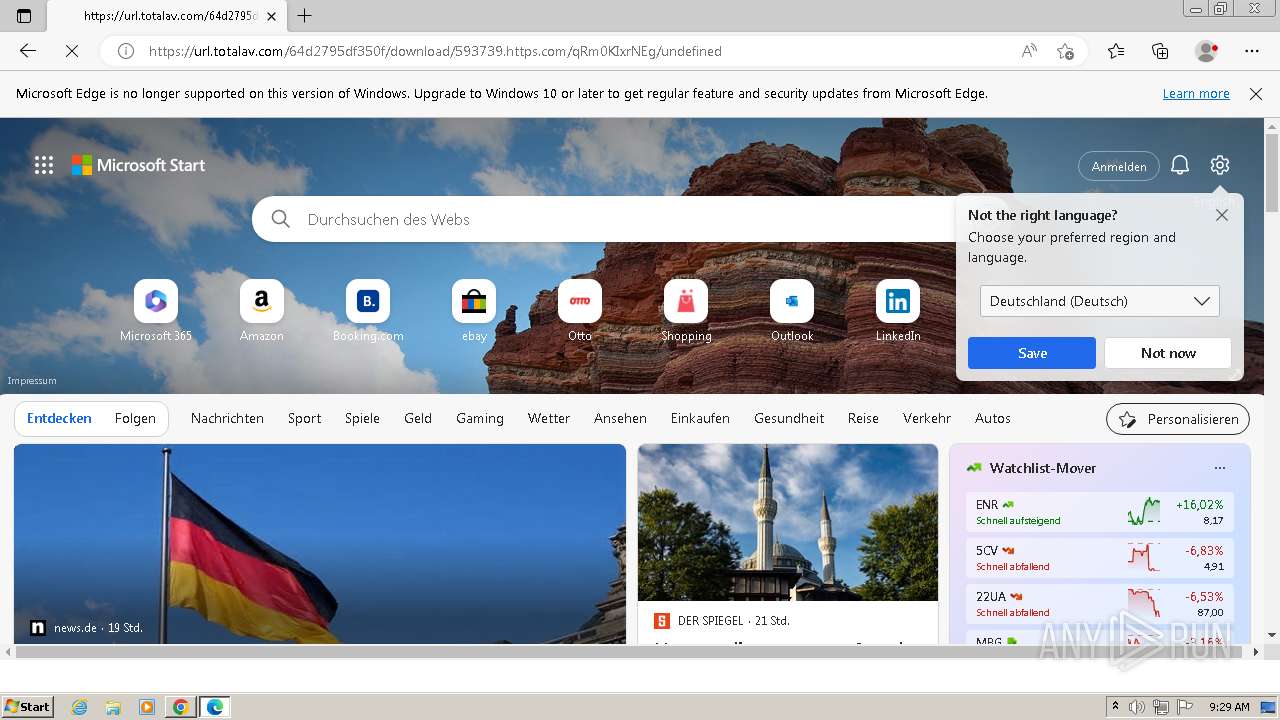Open the Reise category
This screenshot has height=720, width=1280.
click(x=863, y=419)
